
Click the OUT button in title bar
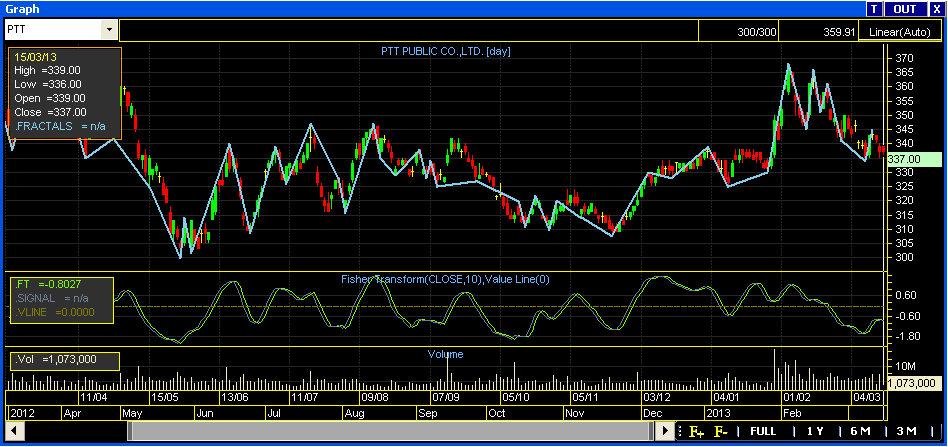point(905,9)
